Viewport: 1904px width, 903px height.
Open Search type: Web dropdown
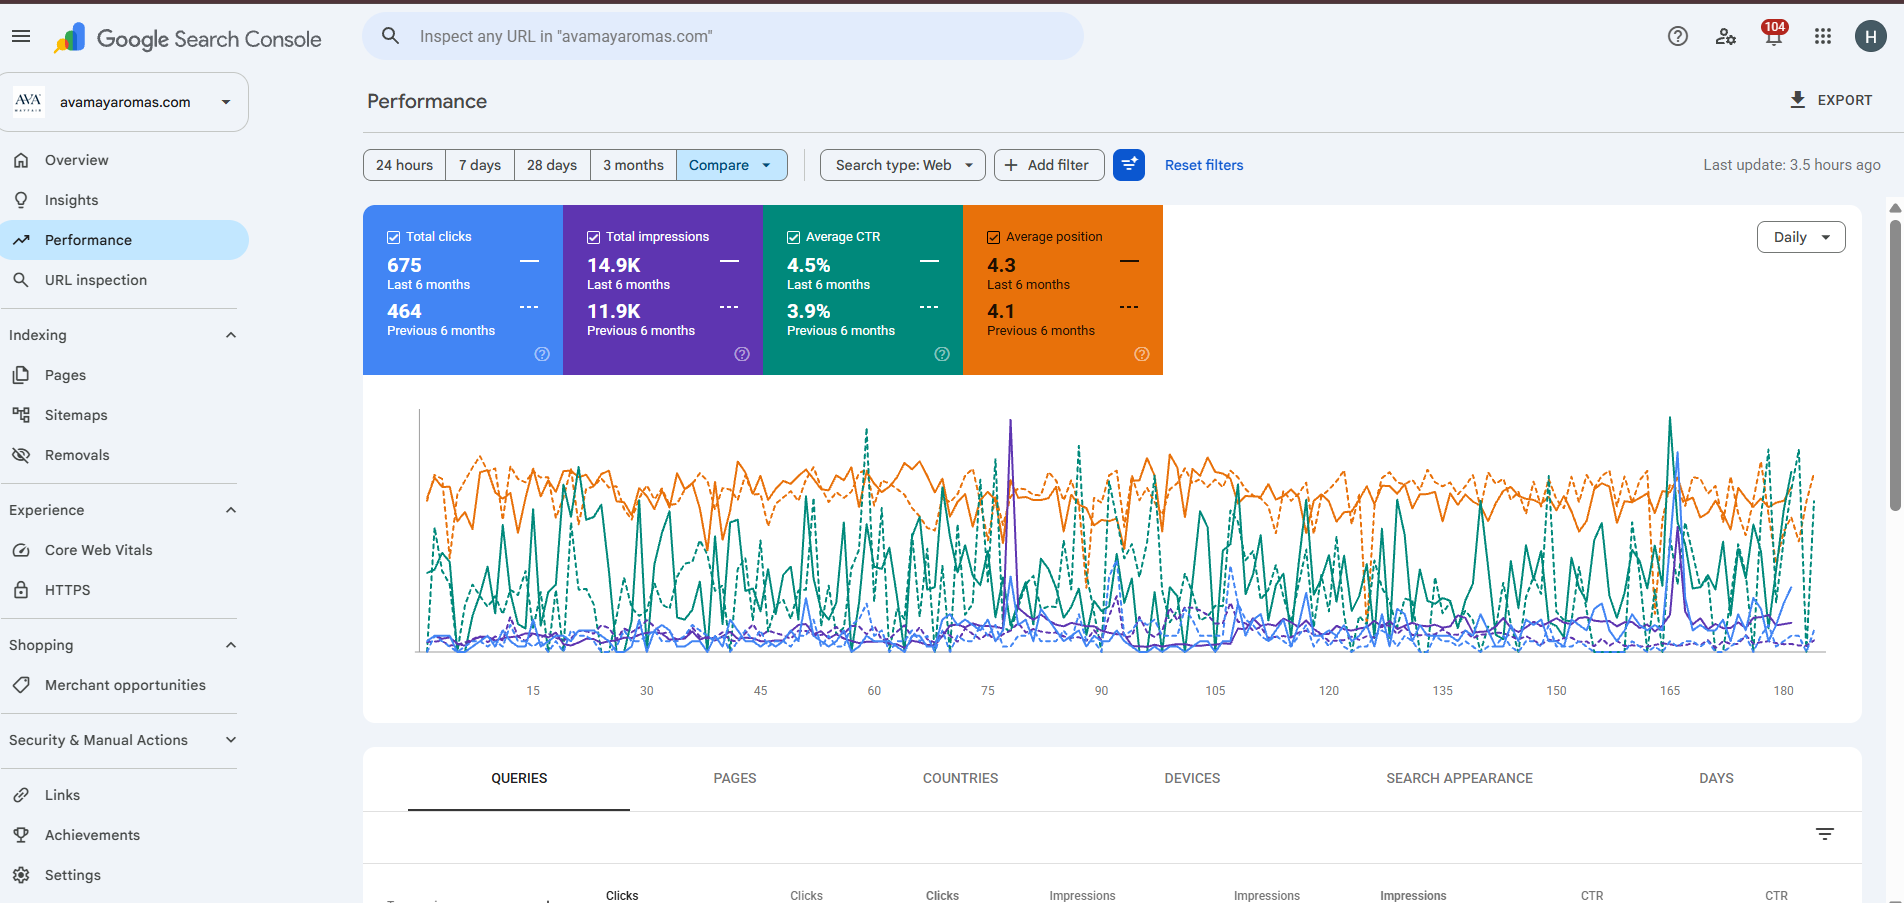point(903,165)
